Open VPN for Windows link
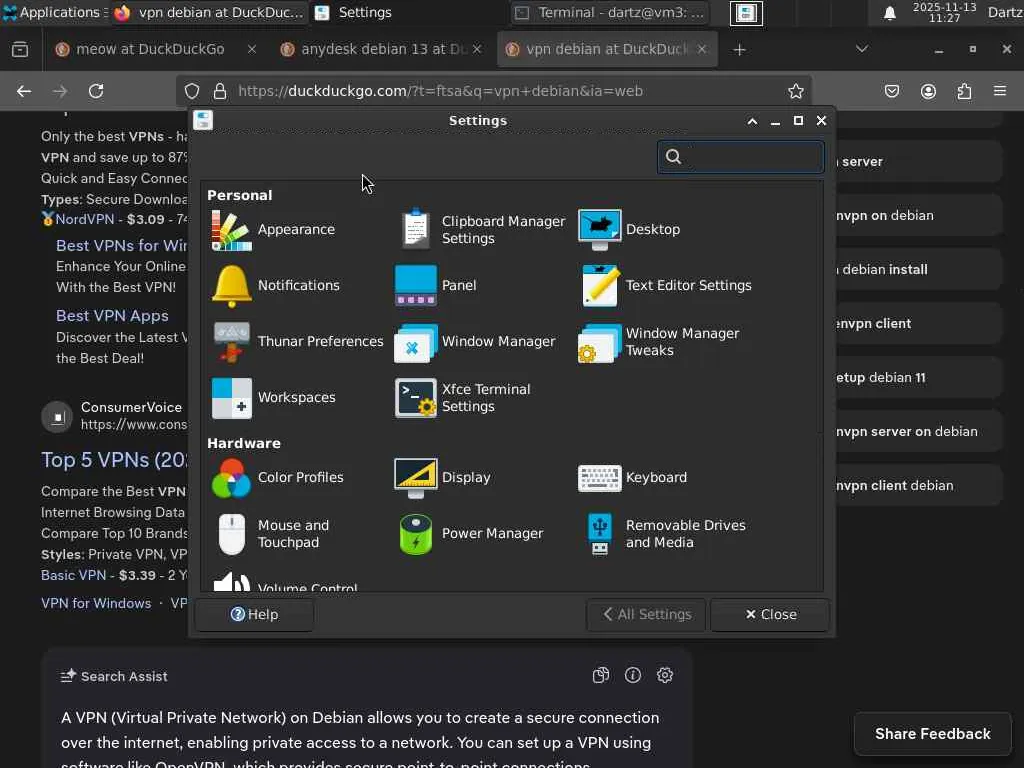 (96, 604)
